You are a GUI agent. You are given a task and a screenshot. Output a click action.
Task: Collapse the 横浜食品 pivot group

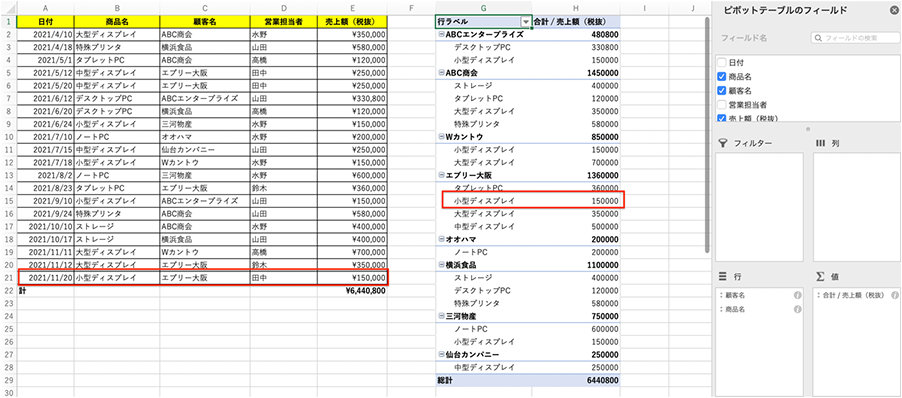[441, 265]
